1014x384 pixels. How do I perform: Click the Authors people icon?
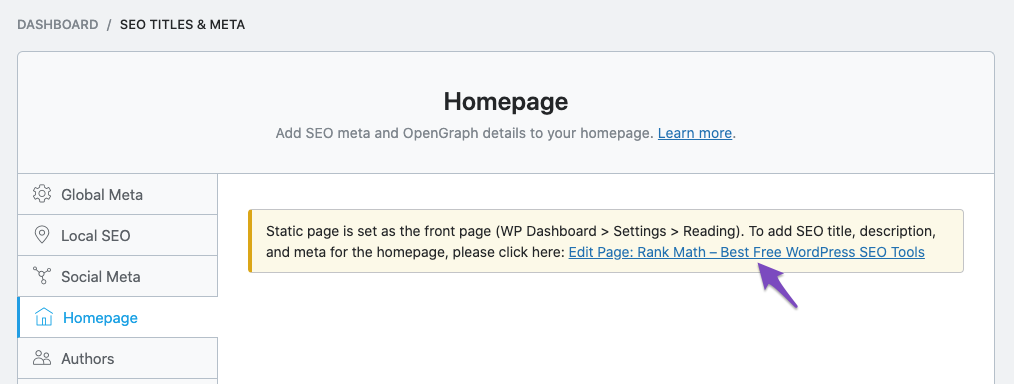tap(42, 358)
